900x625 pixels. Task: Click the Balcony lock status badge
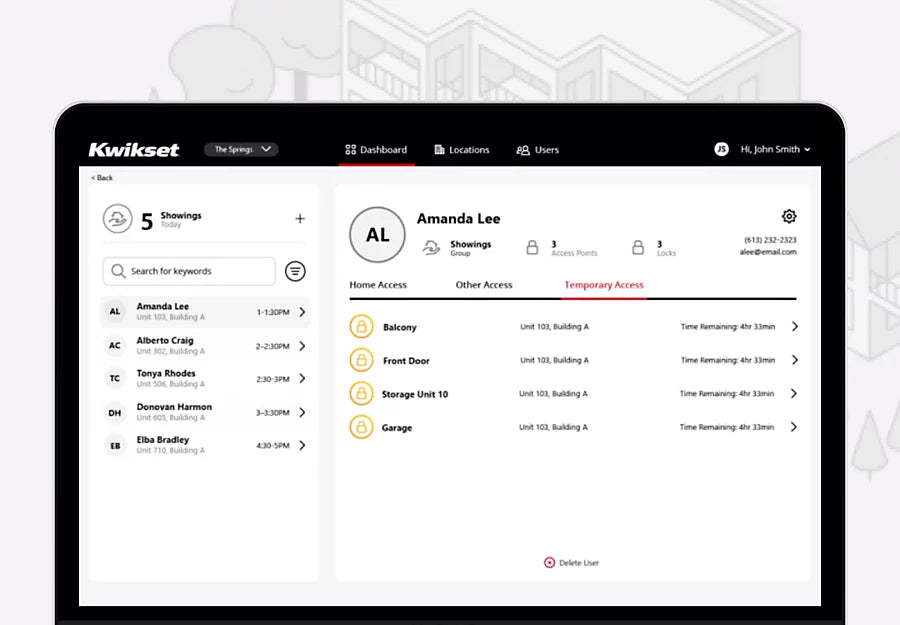[360, 326]
